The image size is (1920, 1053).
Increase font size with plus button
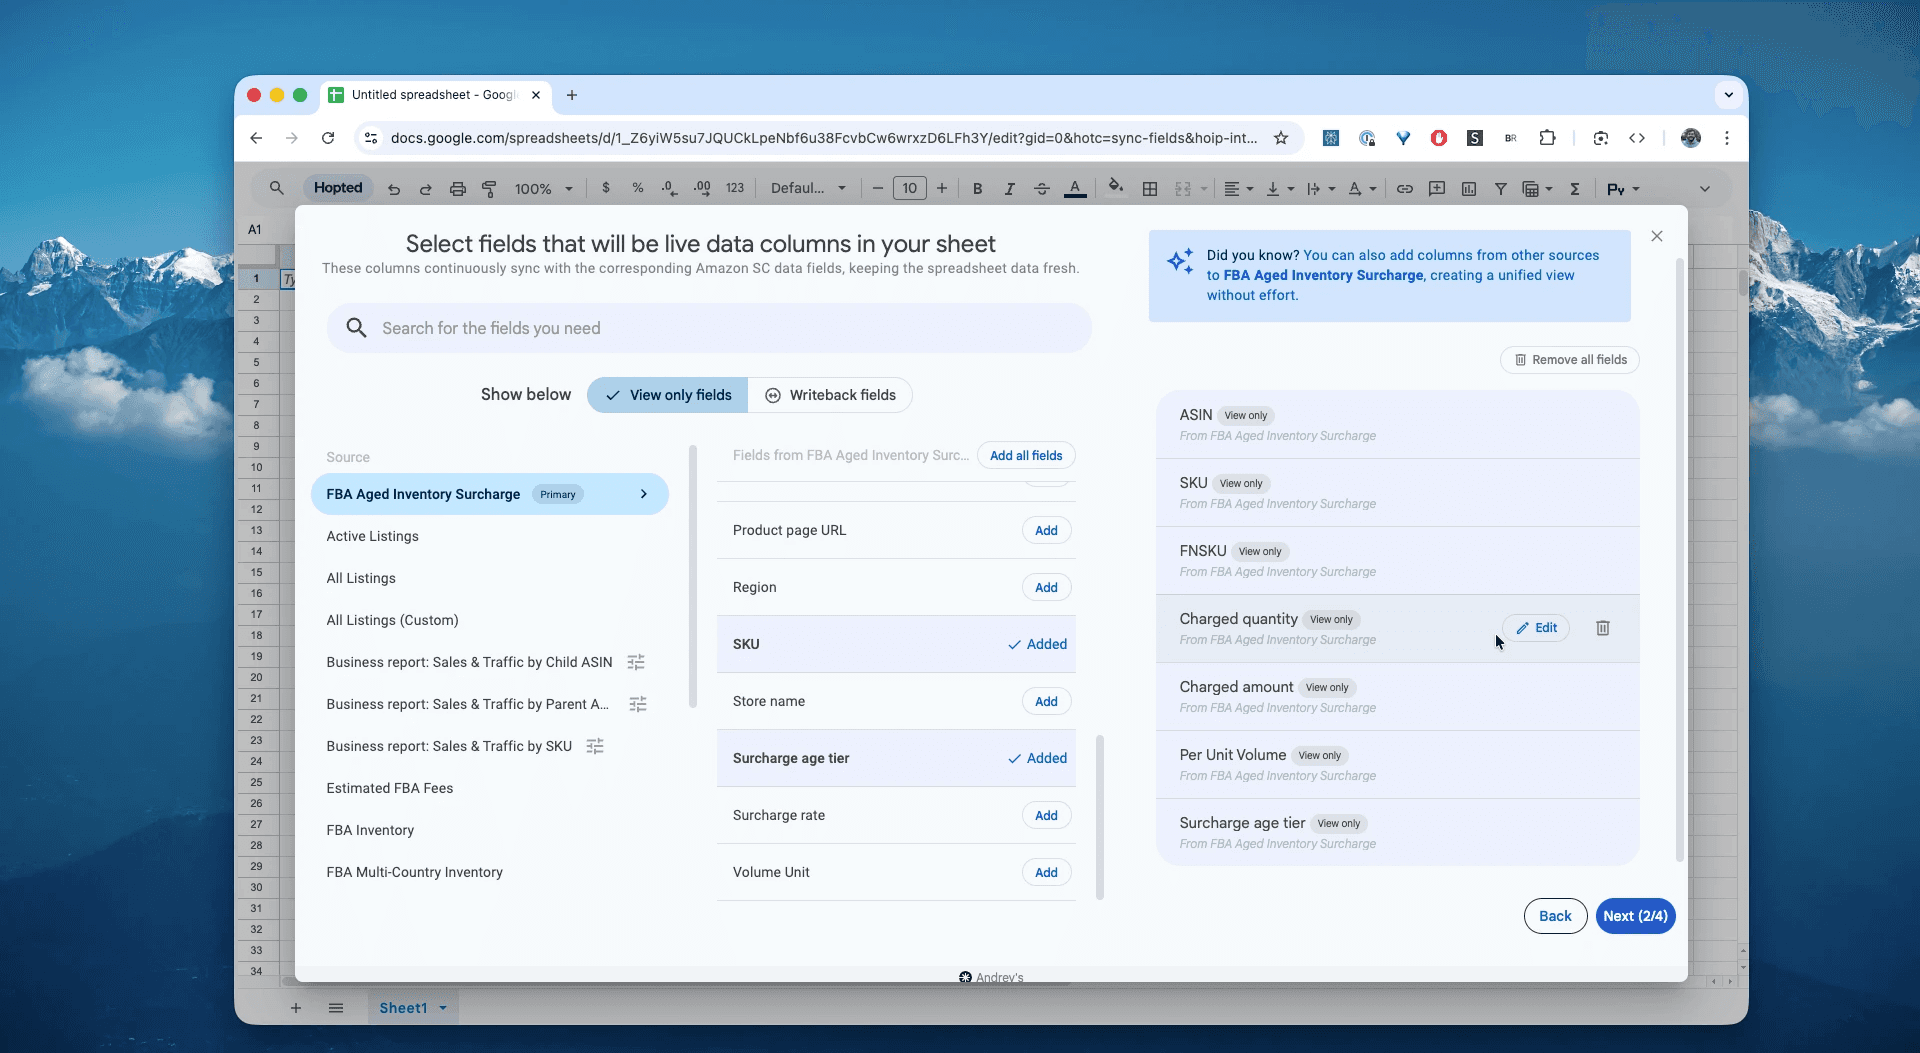(x=941, y=188)
